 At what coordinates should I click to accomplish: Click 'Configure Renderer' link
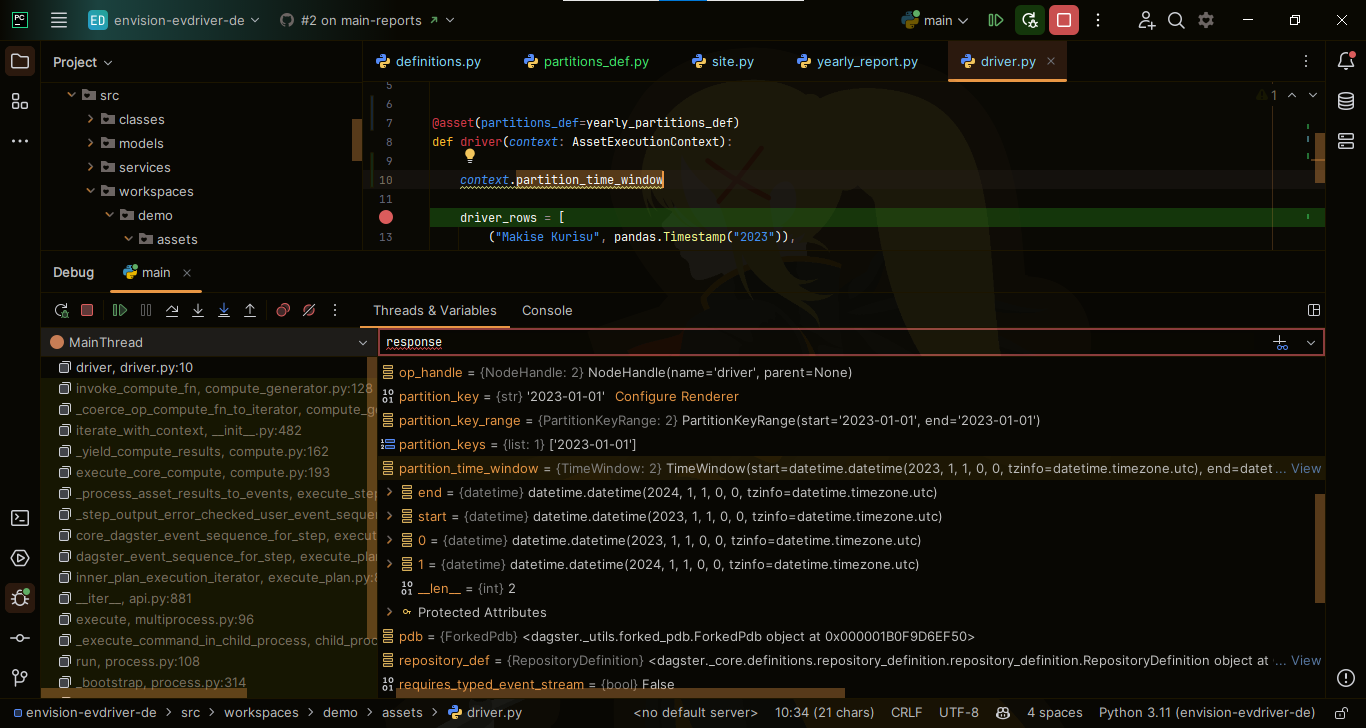677,396
